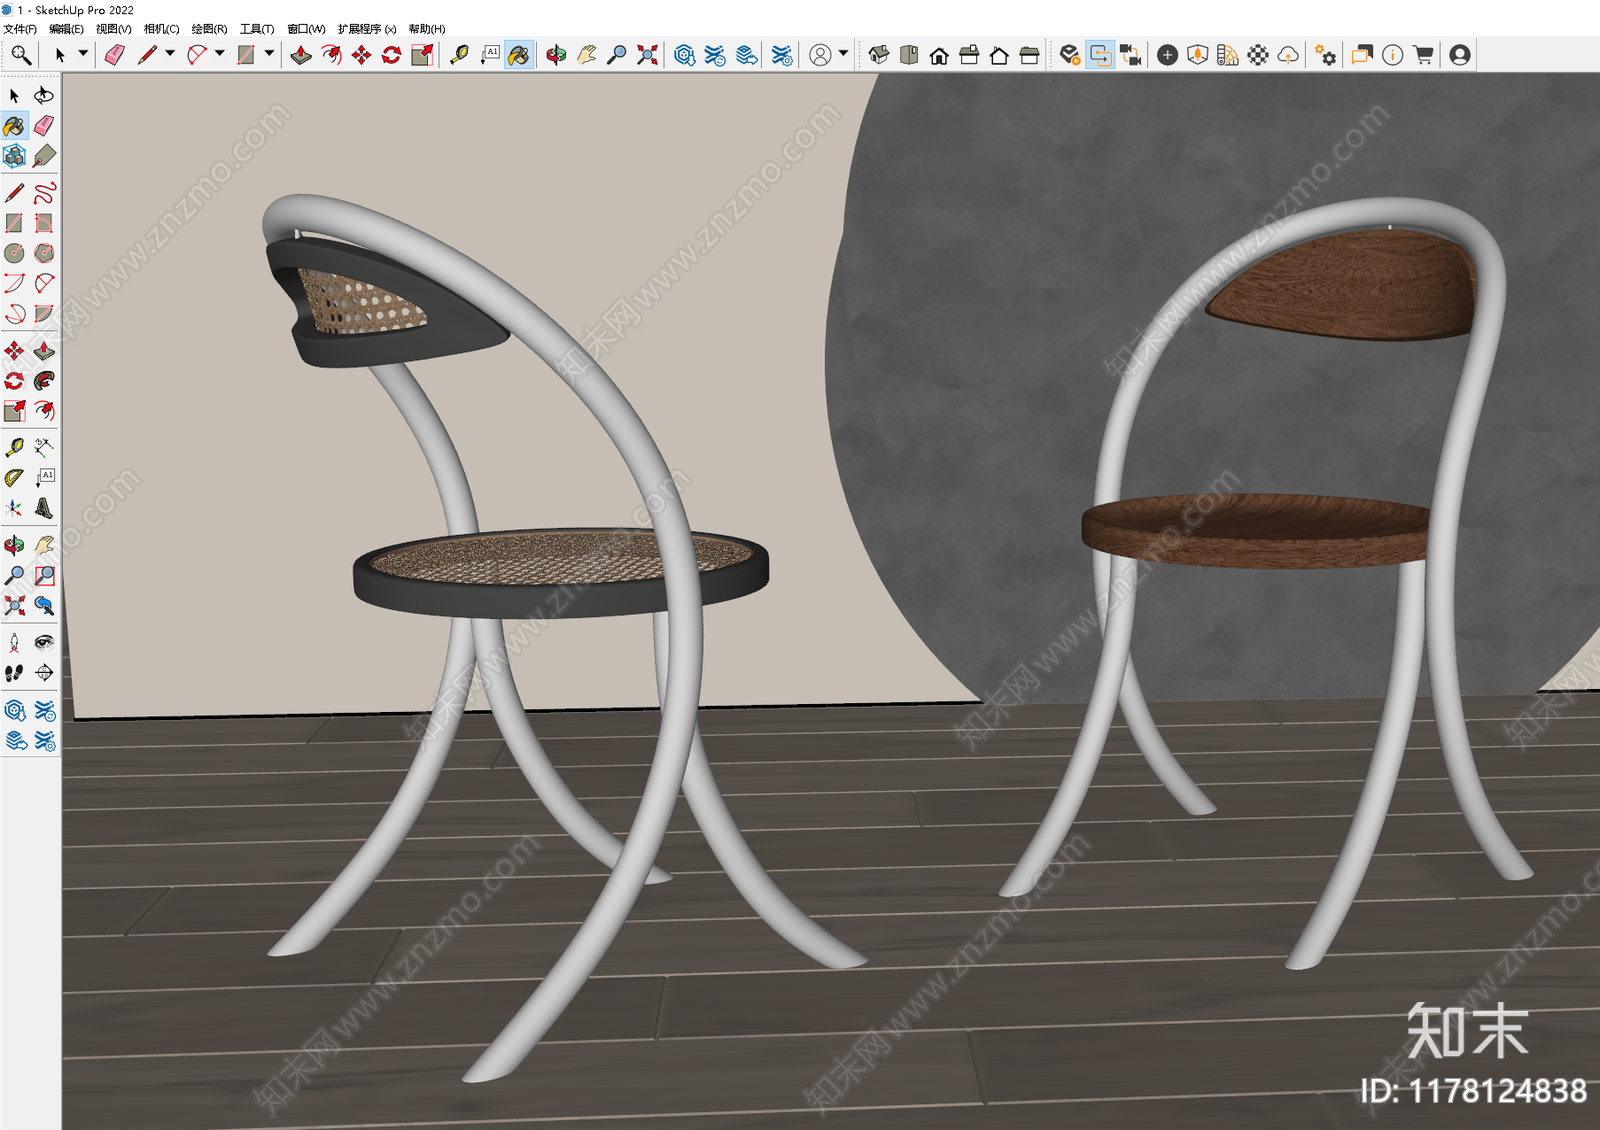The height and width of the screenshot is (1130, 1600).
Task: Click the black circle plus icon
Action: (x=1167, y=55)
